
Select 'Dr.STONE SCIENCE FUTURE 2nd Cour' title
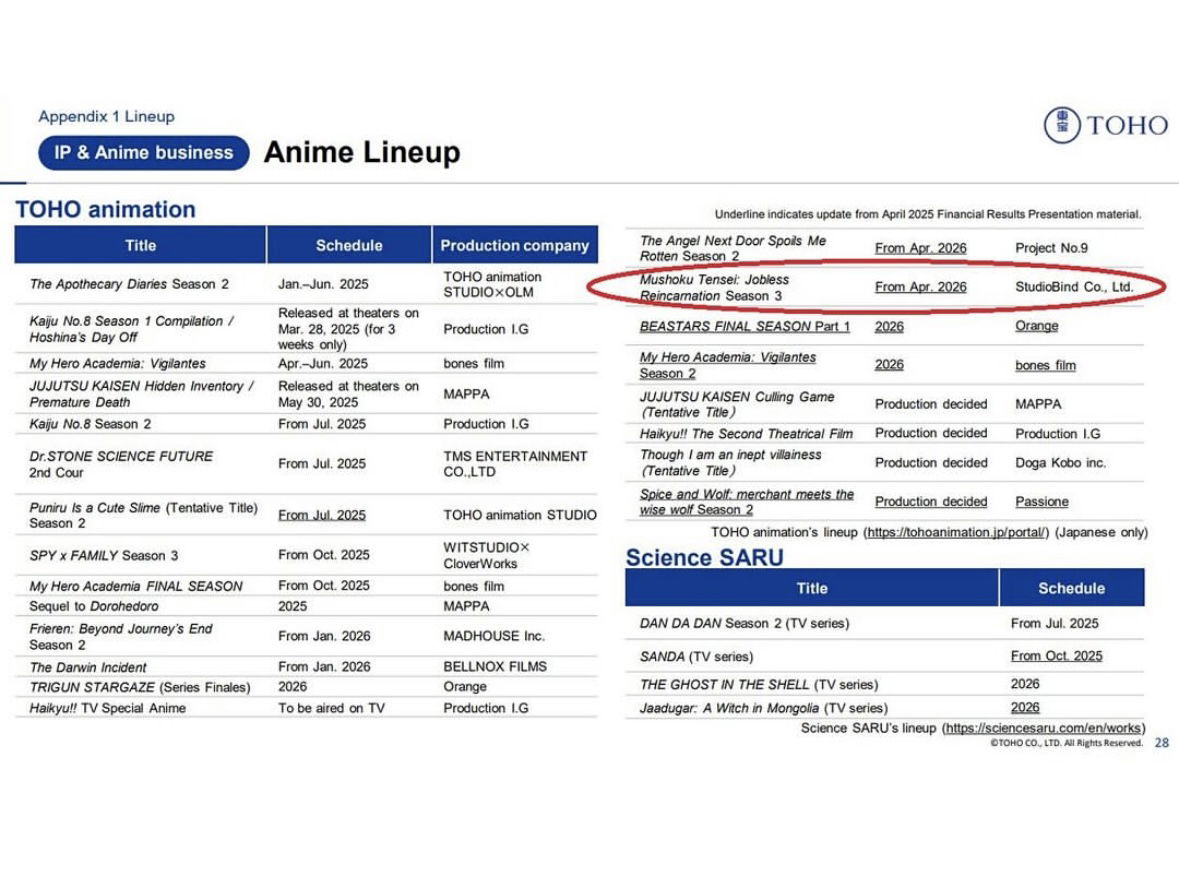(x=121, y=464)
